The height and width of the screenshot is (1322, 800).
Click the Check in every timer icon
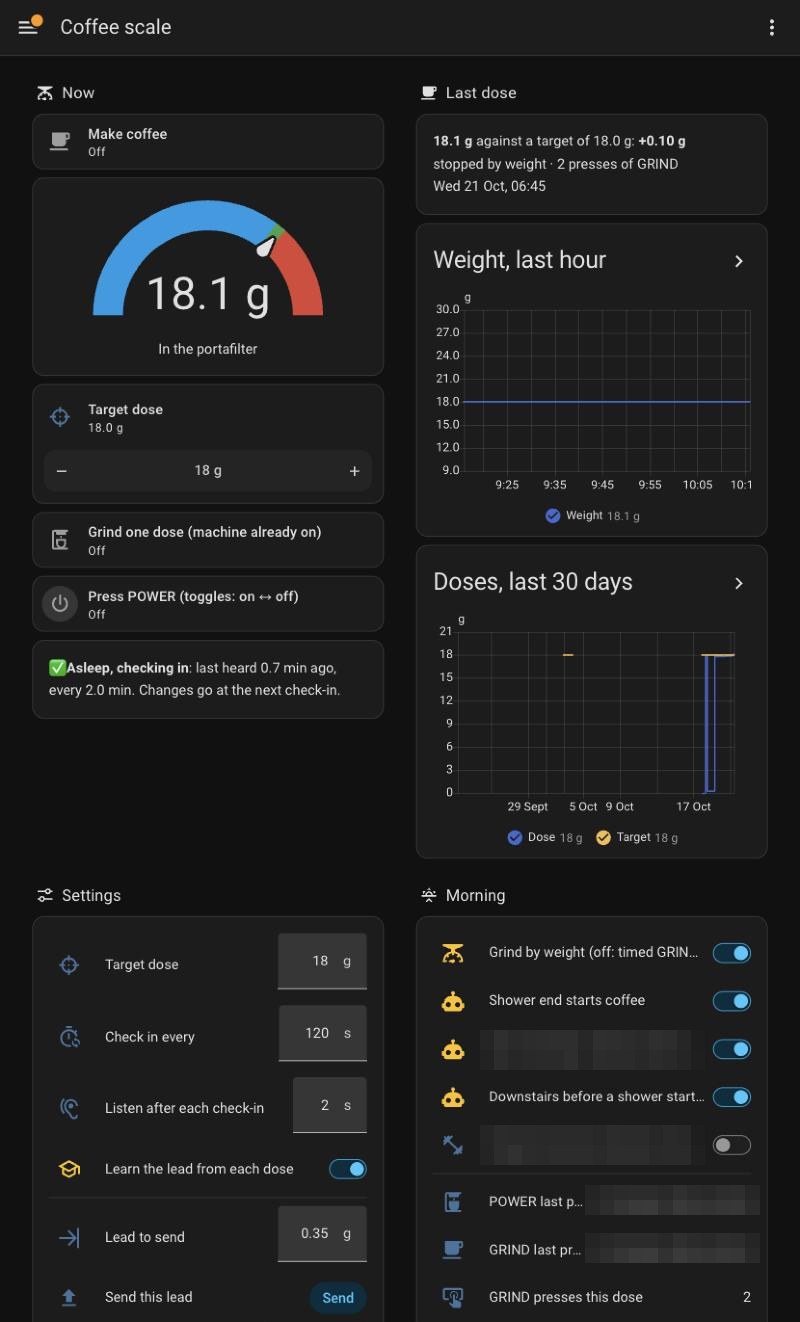(69, 1036)
